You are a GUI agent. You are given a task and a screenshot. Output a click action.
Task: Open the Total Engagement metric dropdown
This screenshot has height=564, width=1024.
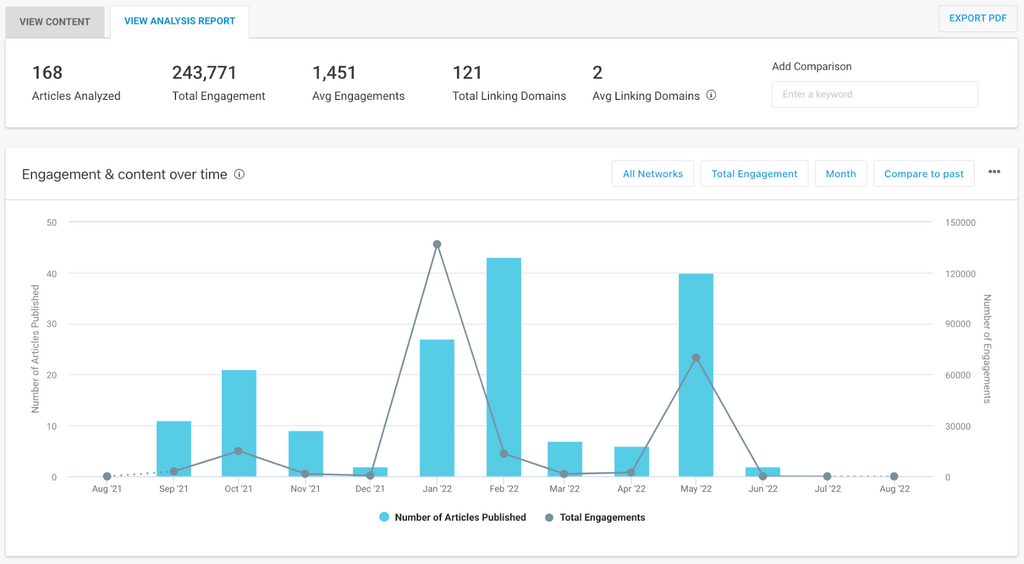point(754,174)
